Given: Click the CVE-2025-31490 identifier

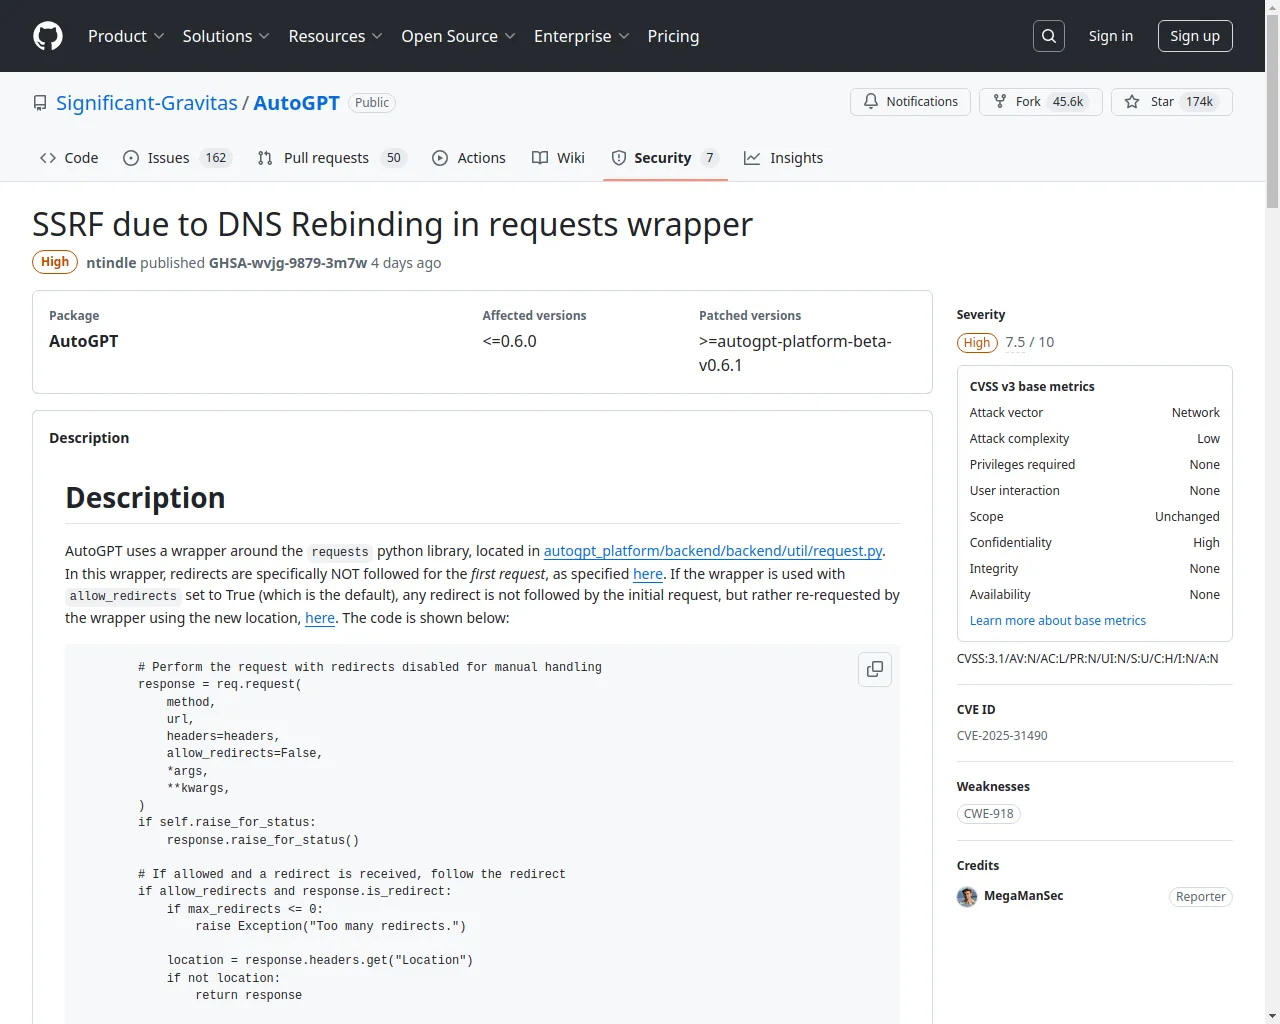Looking at the screenshot, I should (1002, 736).
